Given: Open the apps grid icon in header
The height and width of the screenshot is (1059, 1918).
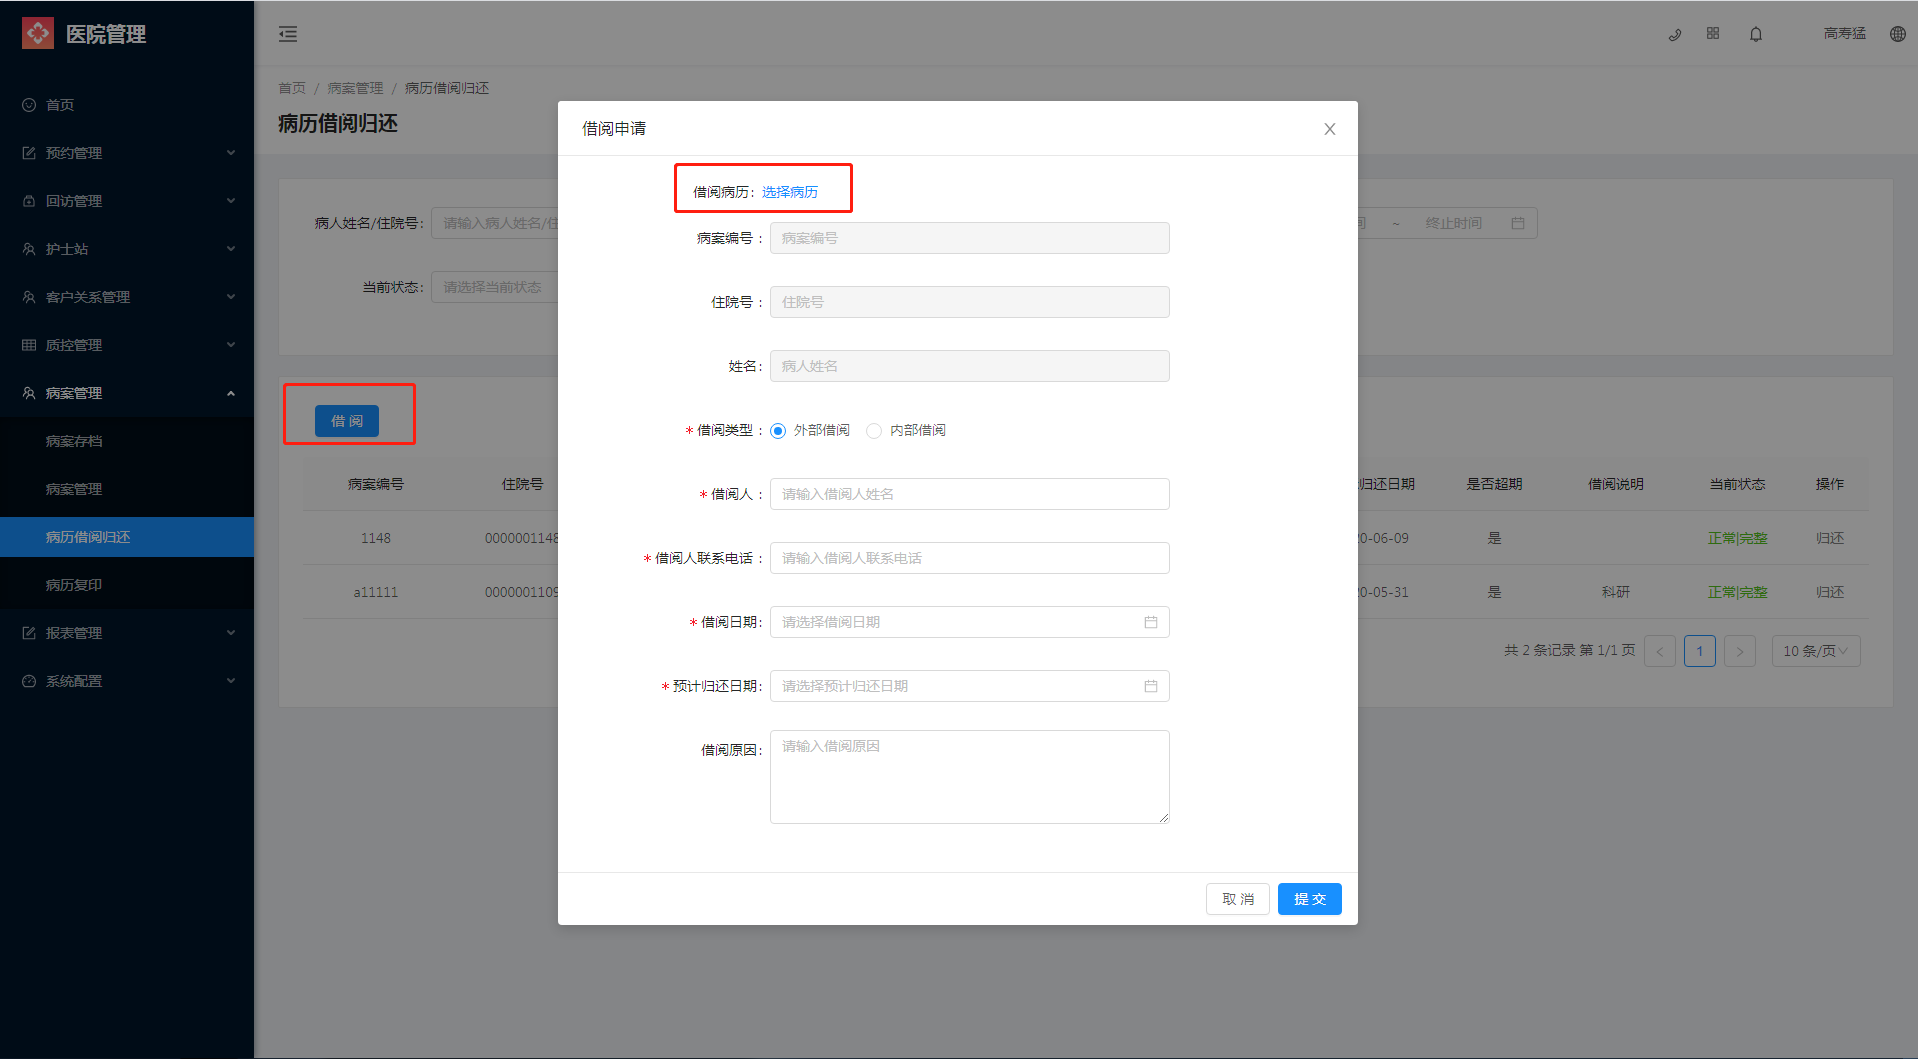Looking at the screenshot, I should click(x=1713, y=33).
